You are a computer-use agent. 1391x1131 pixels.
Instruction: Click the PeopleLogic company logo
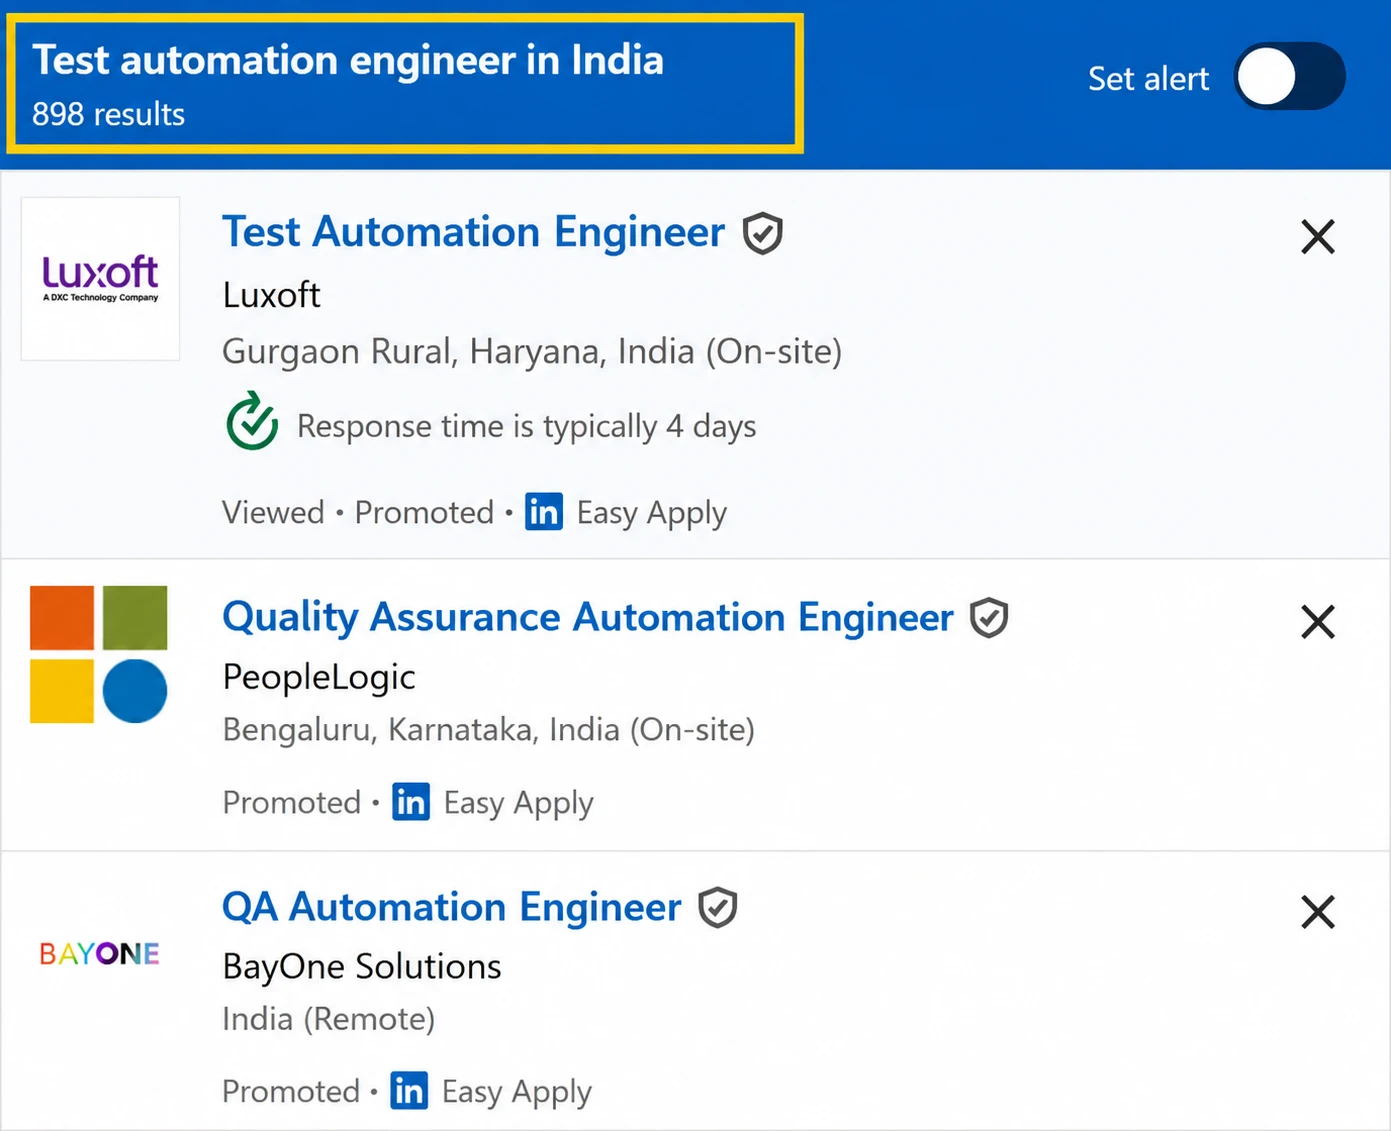coord(99,654)
